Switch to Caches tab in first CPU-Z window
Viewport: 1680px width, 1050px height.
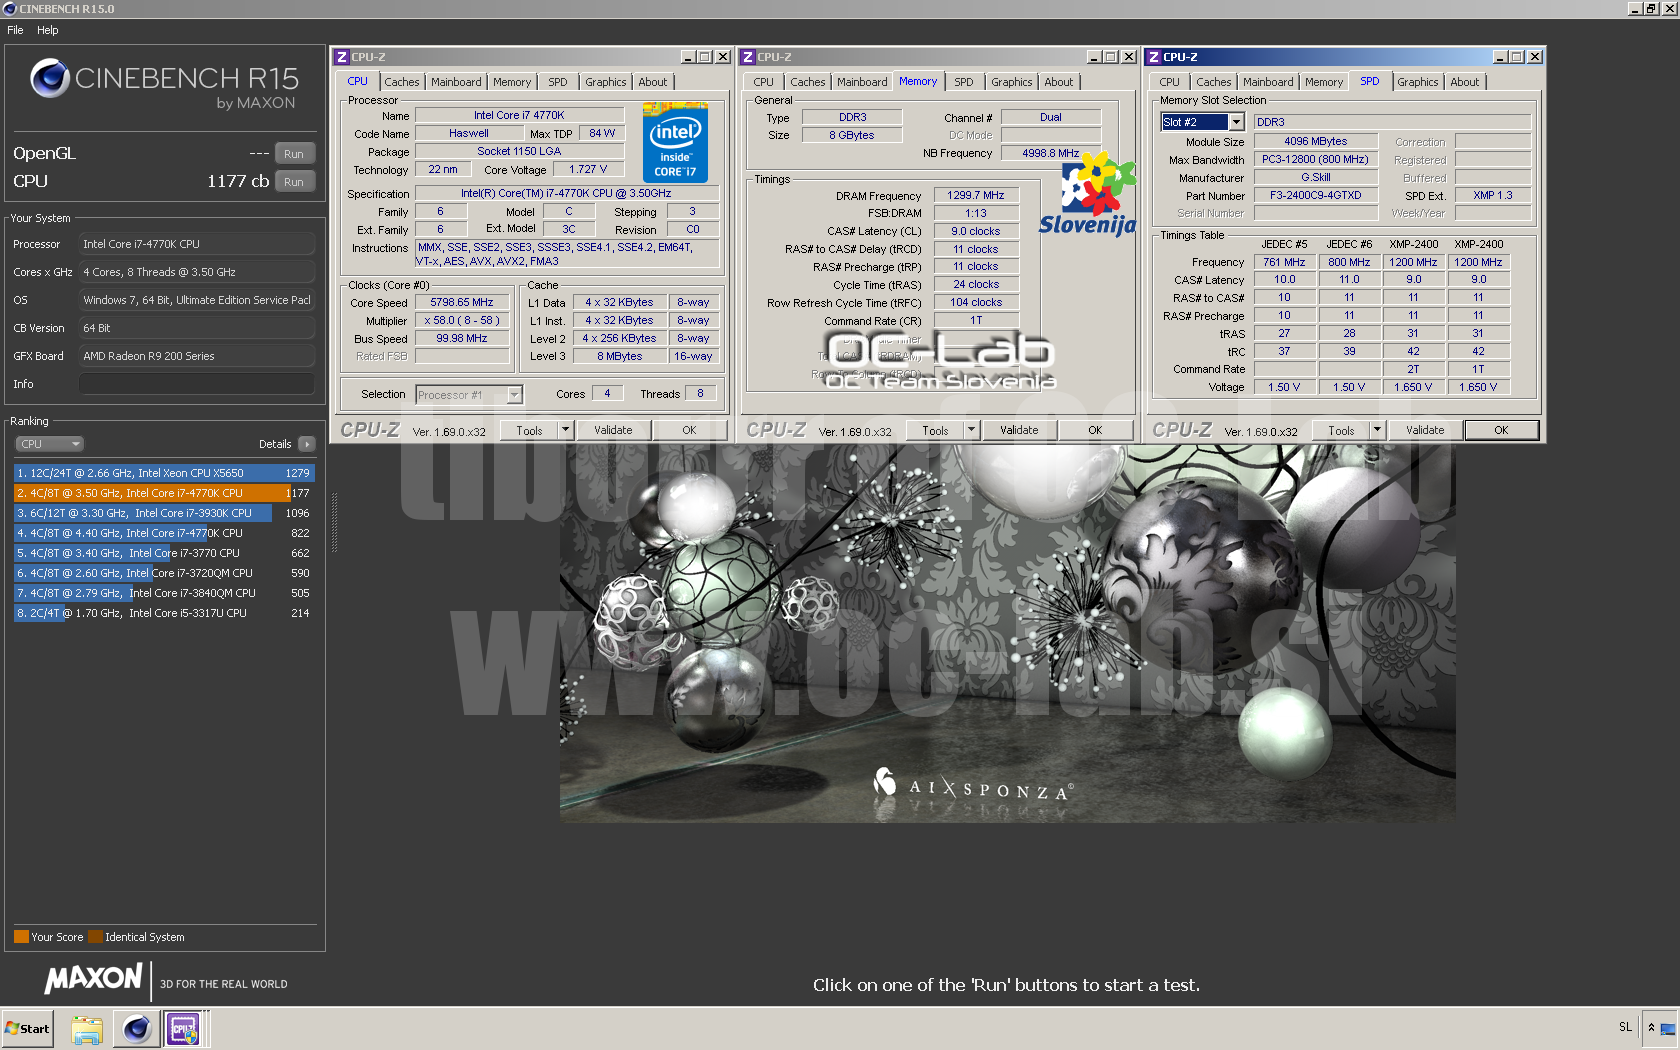click(x=402, y=82)
